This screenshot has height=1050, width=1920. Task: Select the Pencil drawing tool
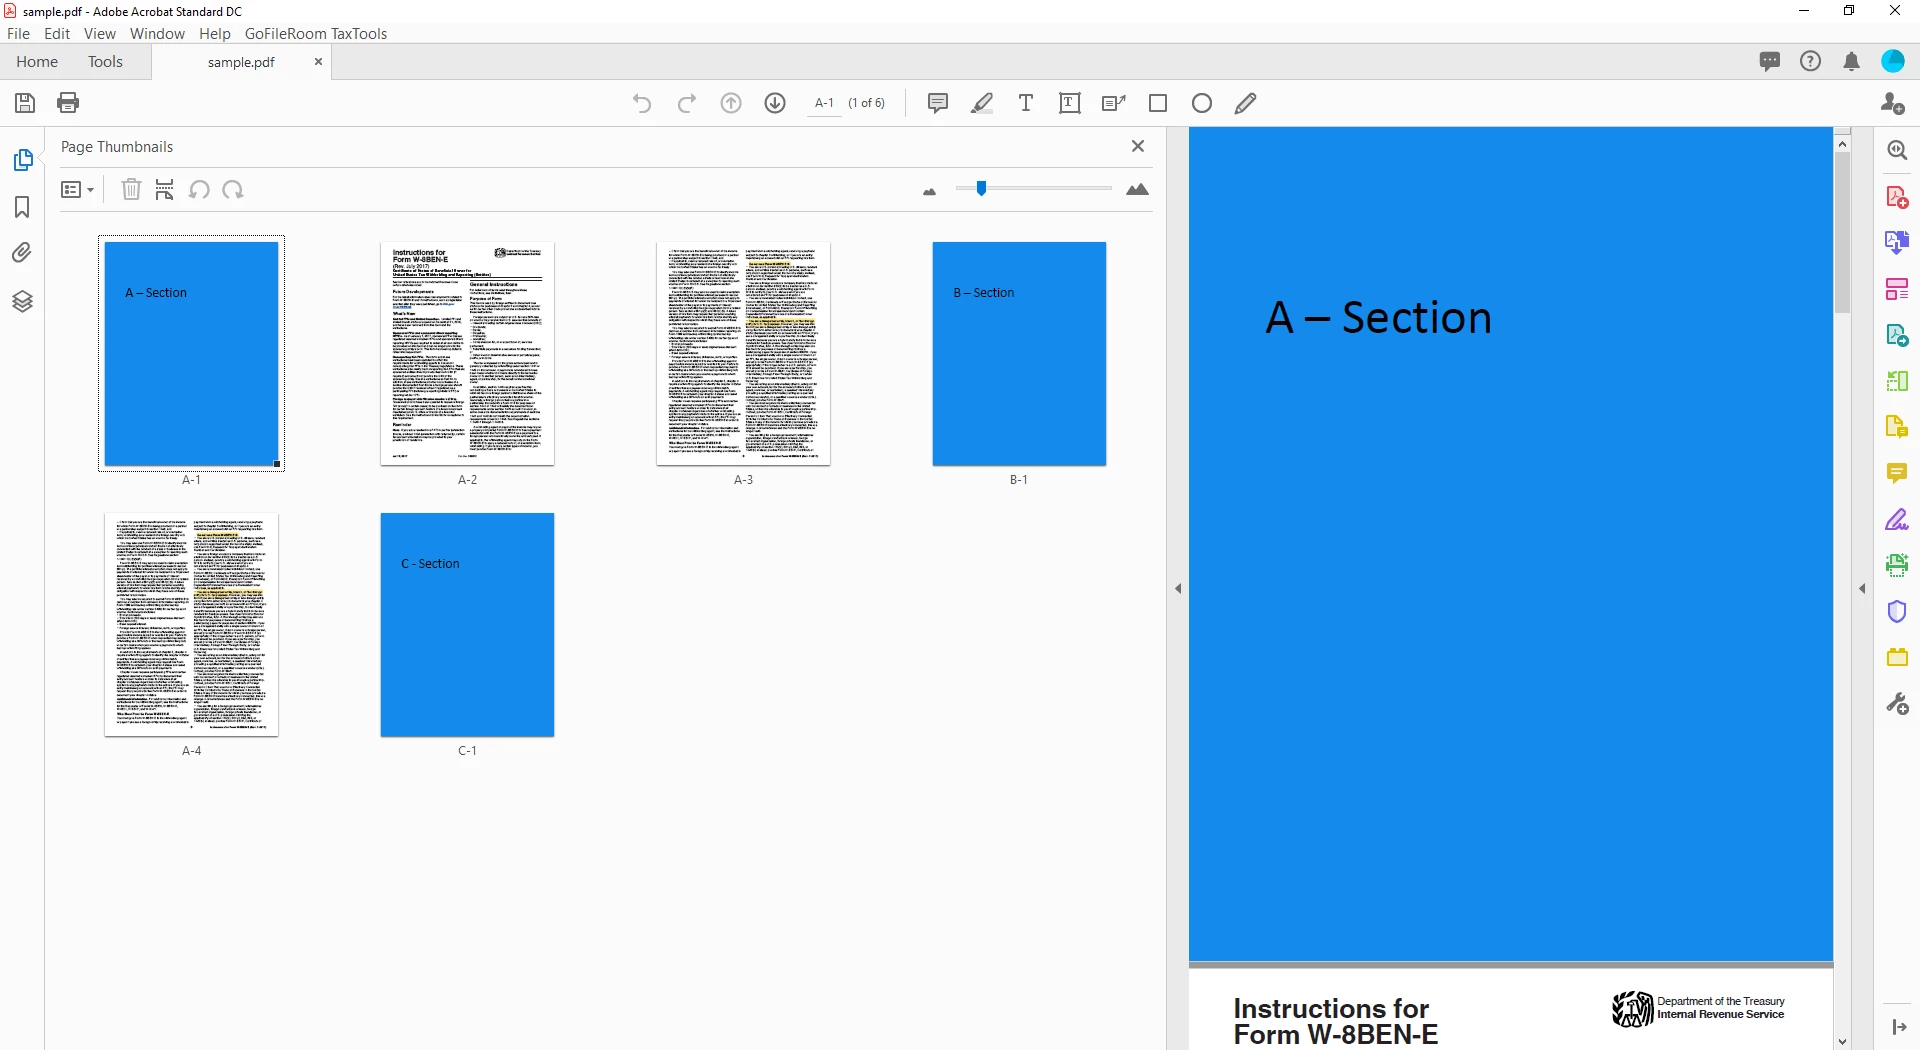pyautogui.click(x=1246, y=103)
